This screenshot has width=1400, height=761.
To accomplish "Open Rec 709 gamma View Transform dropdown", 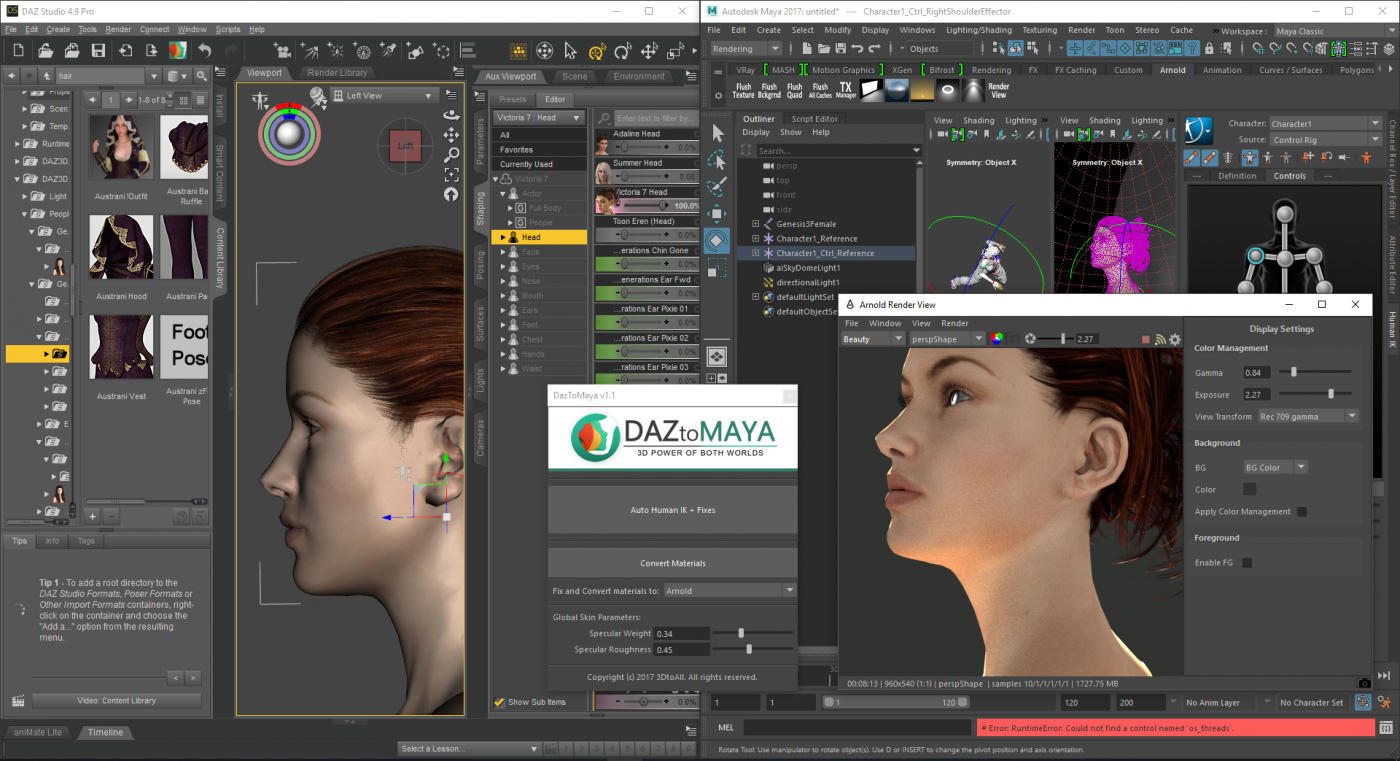I will 1308,417.
